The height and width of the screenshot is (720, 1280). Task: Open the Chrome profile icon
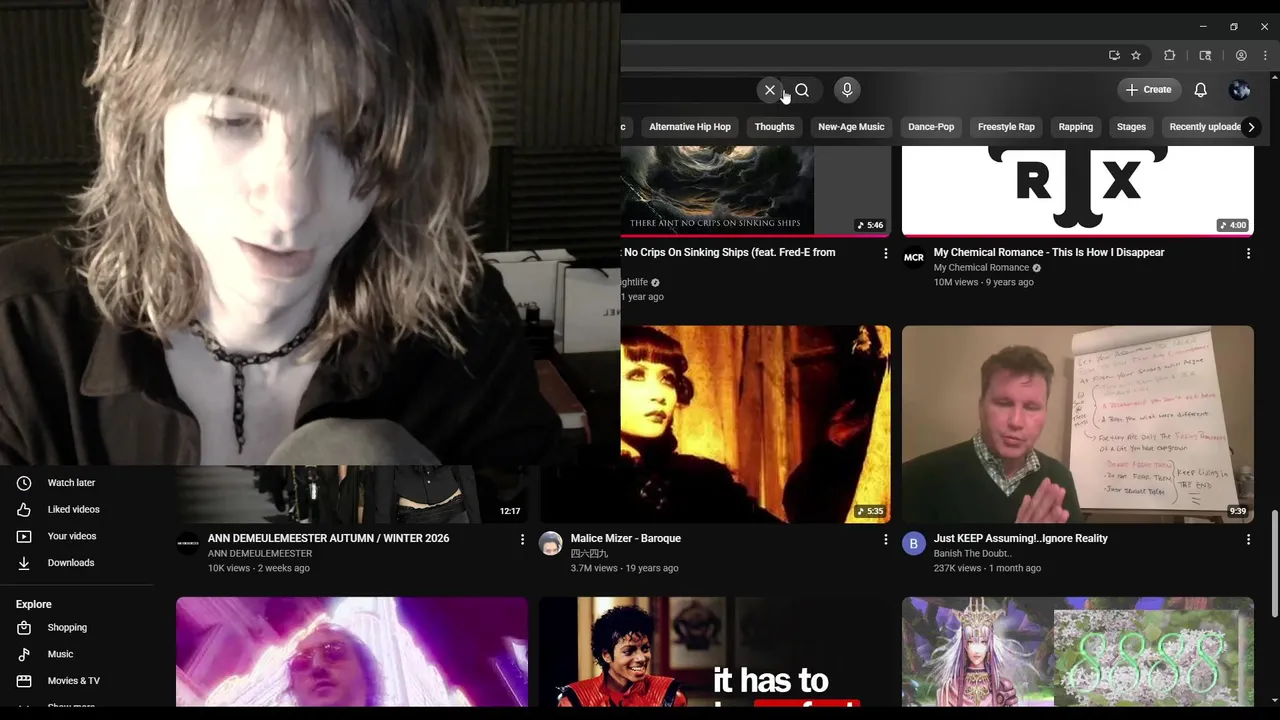[1241, 55]
